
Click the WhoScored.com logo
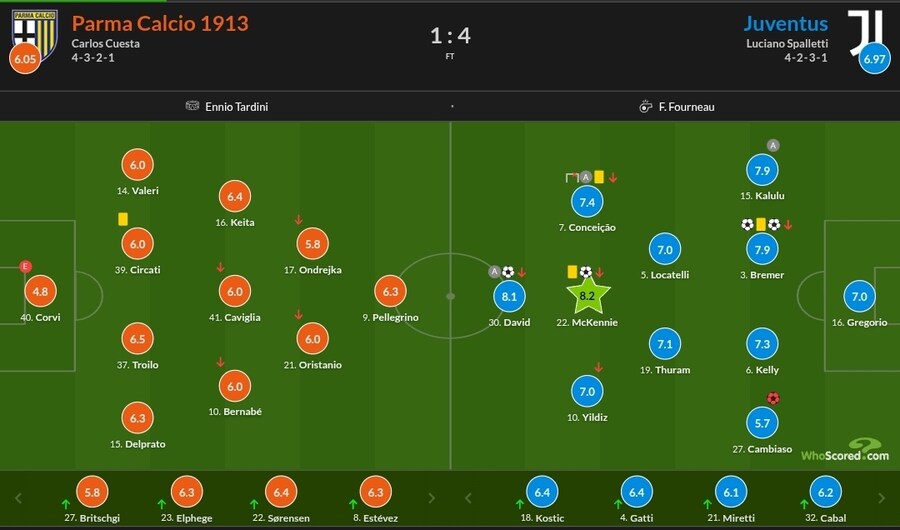coord(845,451)
